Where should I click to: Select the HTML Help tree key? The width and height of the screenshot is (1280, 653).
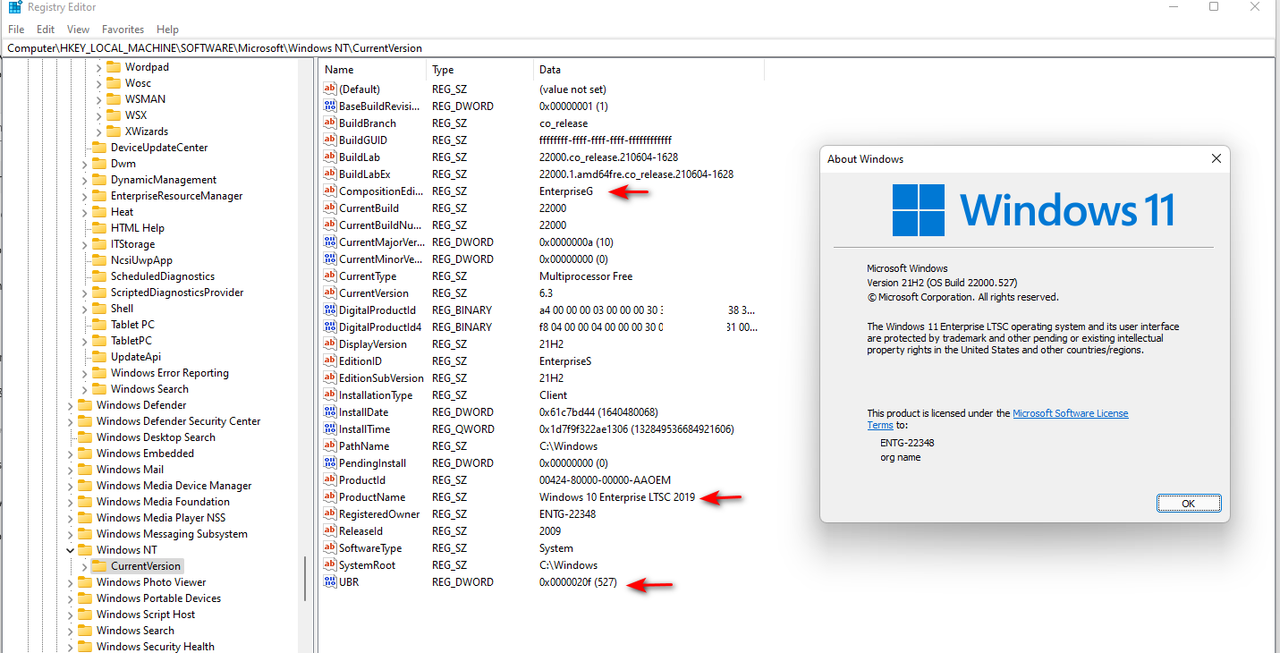pyautogui.click(x=137, y=228)
